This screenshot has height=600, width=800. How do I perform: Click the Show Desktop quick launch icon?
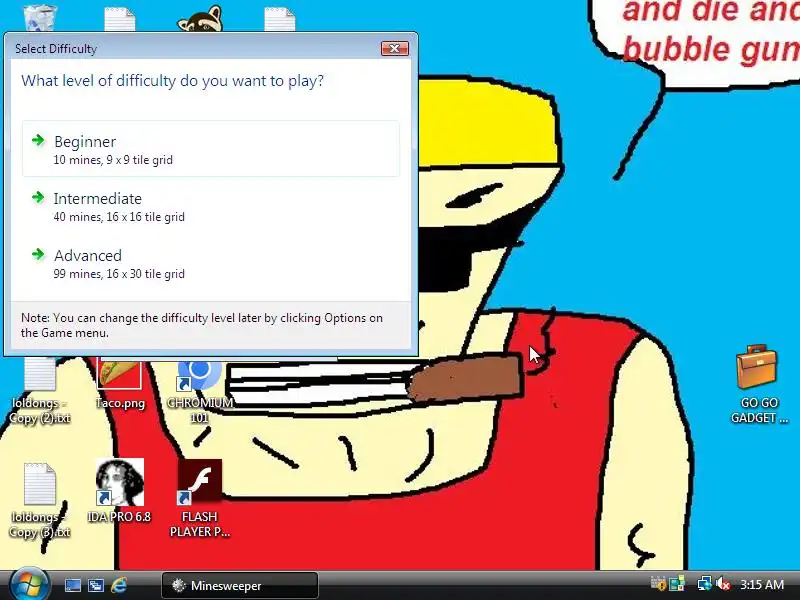[x=72, y=585]
